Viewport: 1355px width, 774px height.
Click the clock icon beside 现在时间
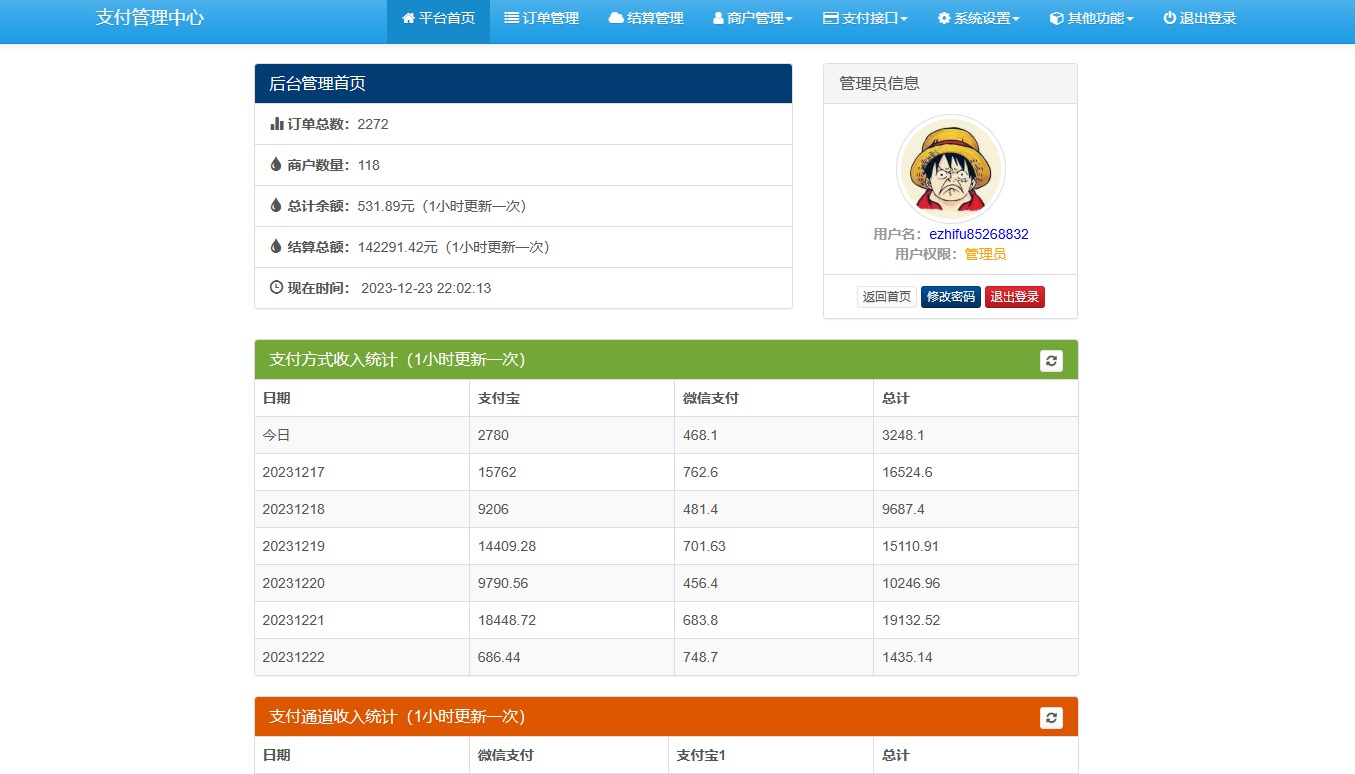[x=275, y=287]
